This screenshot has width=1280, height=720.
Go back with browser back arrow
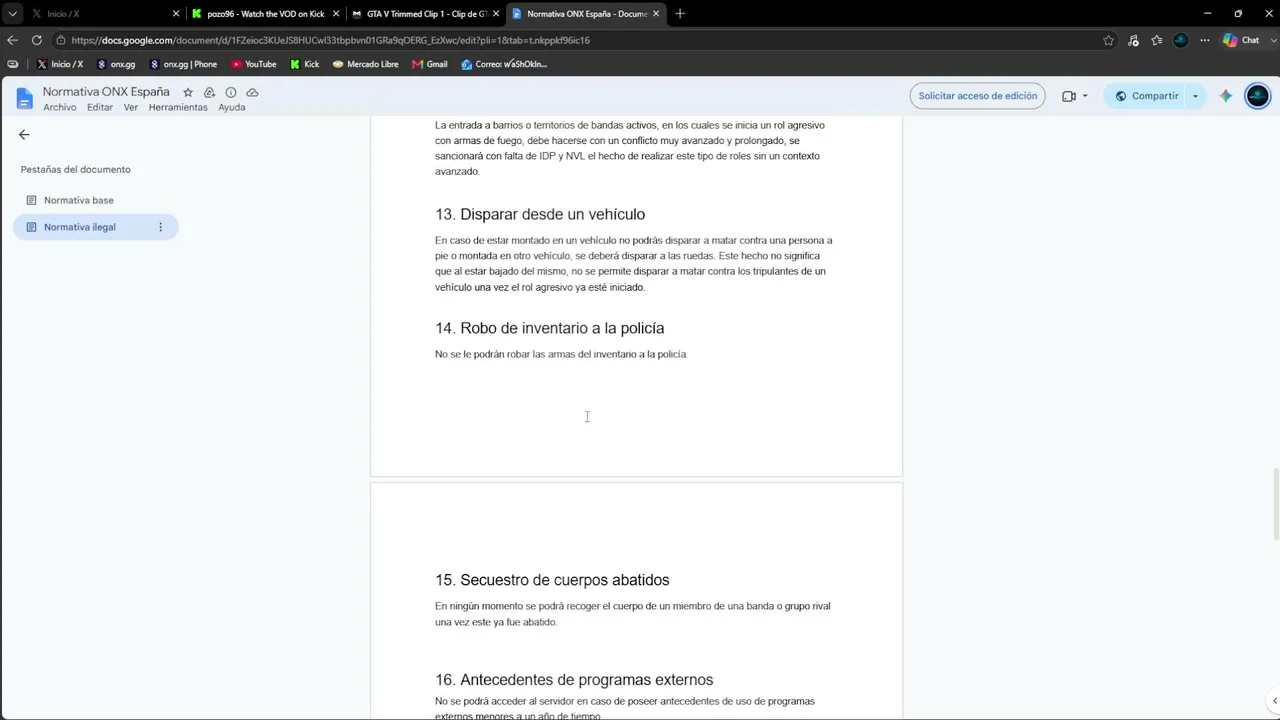12,40
